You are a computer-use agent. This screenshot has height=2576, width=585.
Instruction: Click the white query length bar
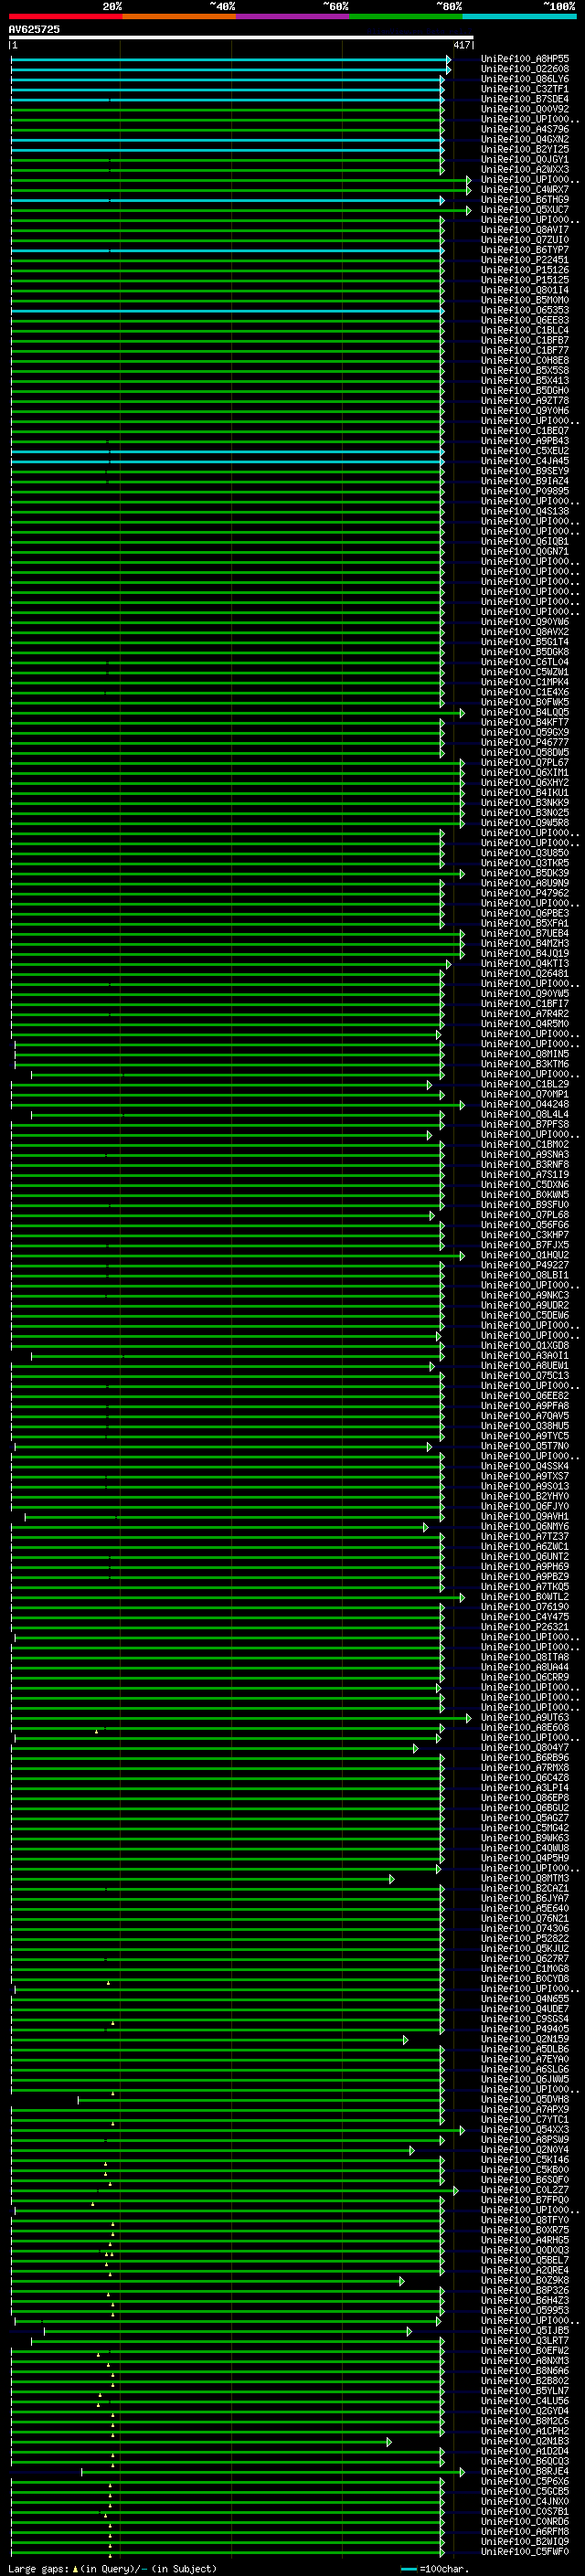tap(241, 38)
